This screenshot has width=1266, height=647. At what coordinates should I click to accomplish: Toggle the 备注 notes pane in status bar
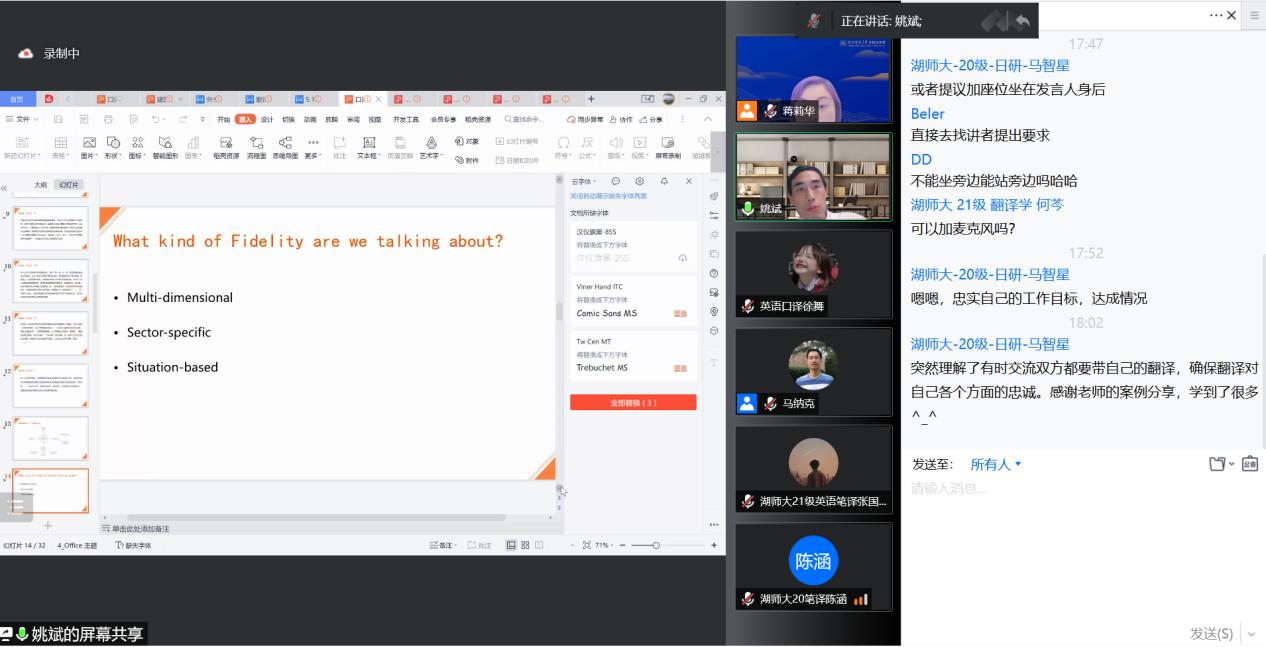pyautogui.click(x=441, y=545)
